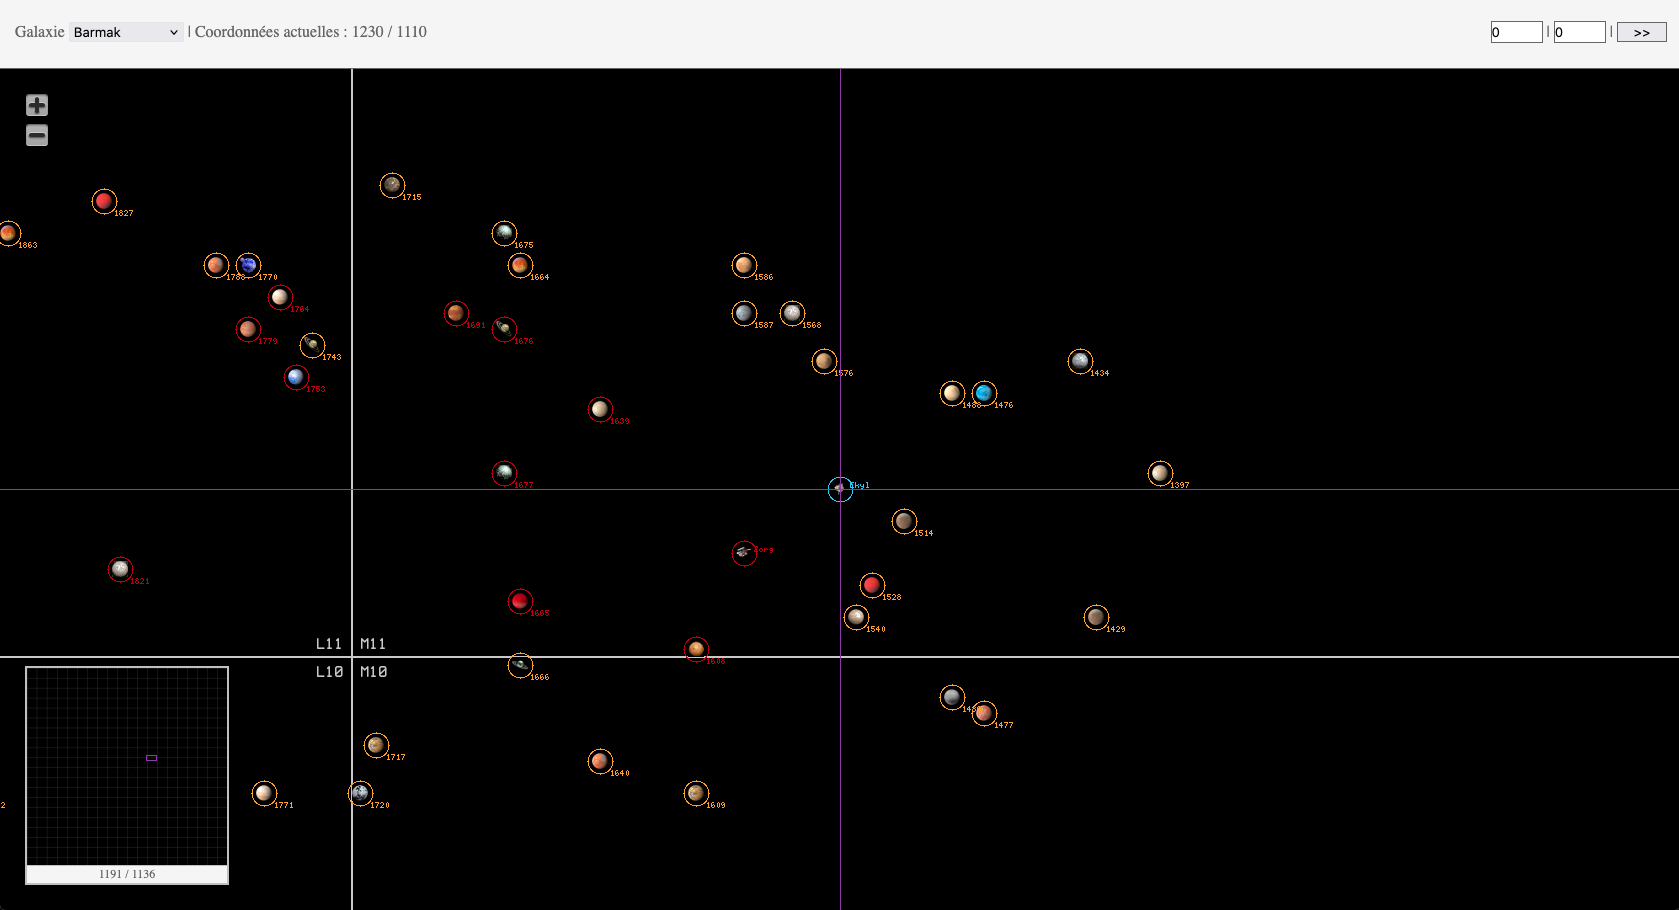Click the first coordinate input field
The width and height of the screenshot is (1679, 910).
pyautogui.click(x=1516, y=32)
